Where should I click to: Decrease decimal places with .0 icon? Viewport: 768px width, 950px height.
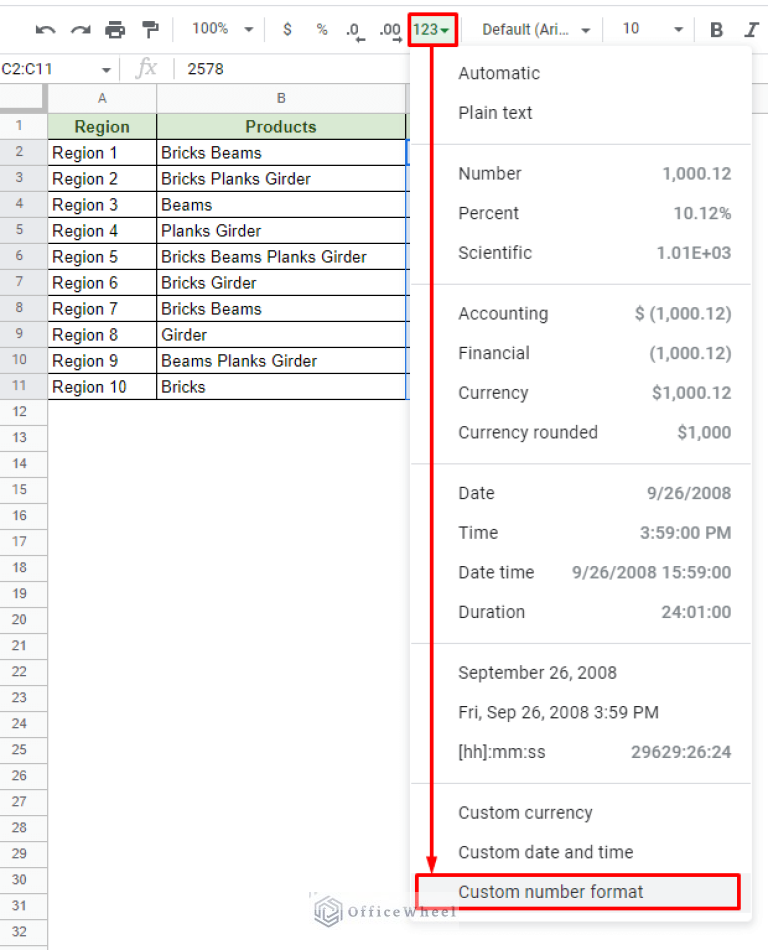click(x=355, y=29)
